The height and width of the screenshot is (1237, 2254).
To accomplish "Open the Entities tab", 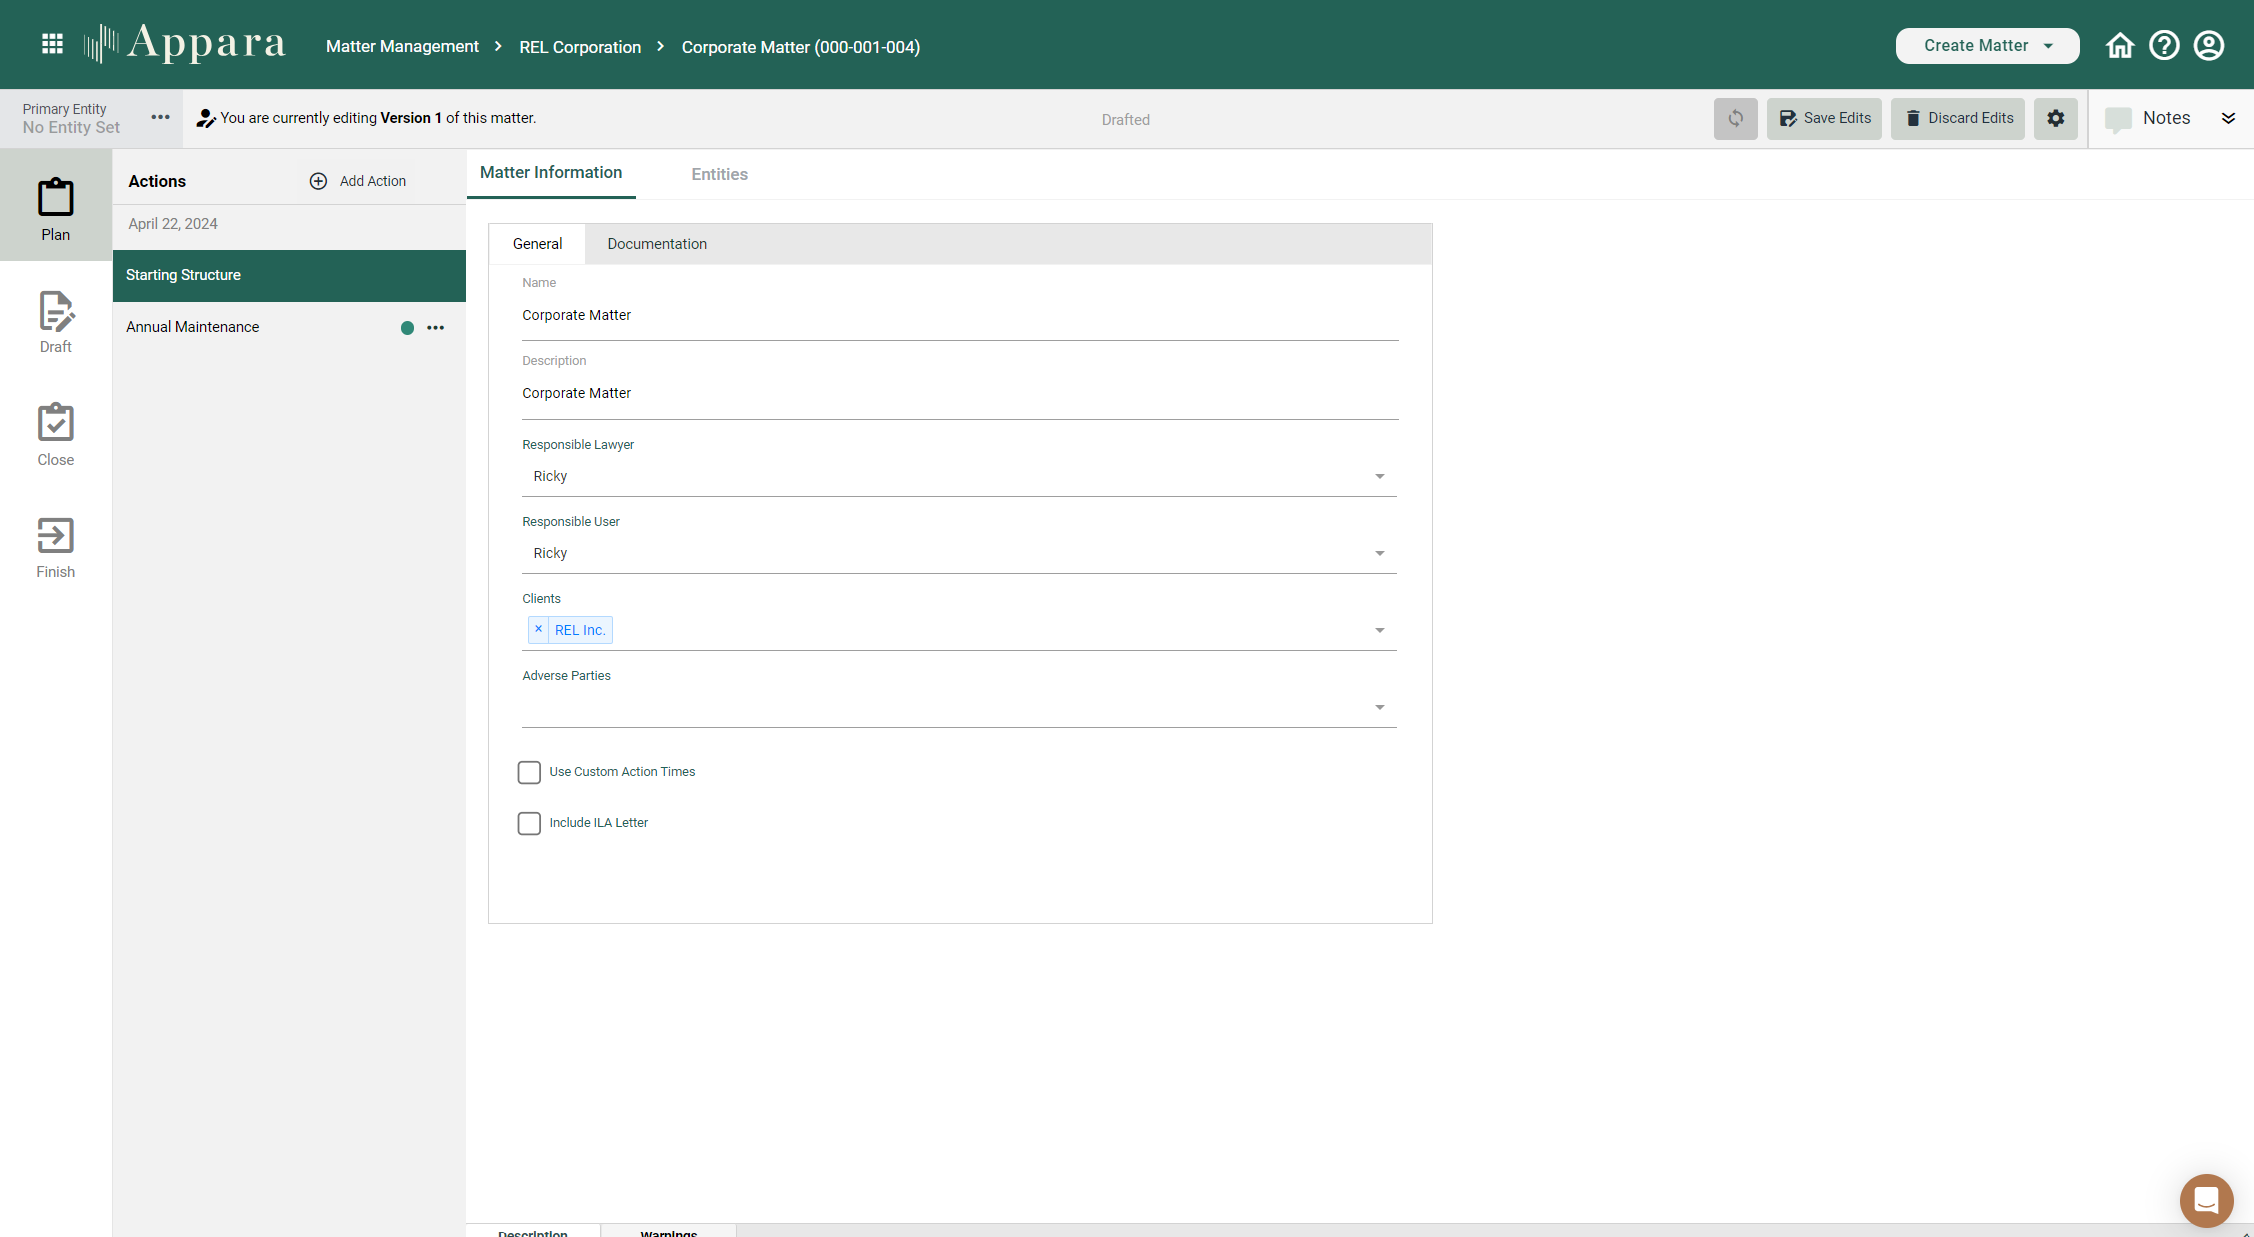I will pos(719,173).
